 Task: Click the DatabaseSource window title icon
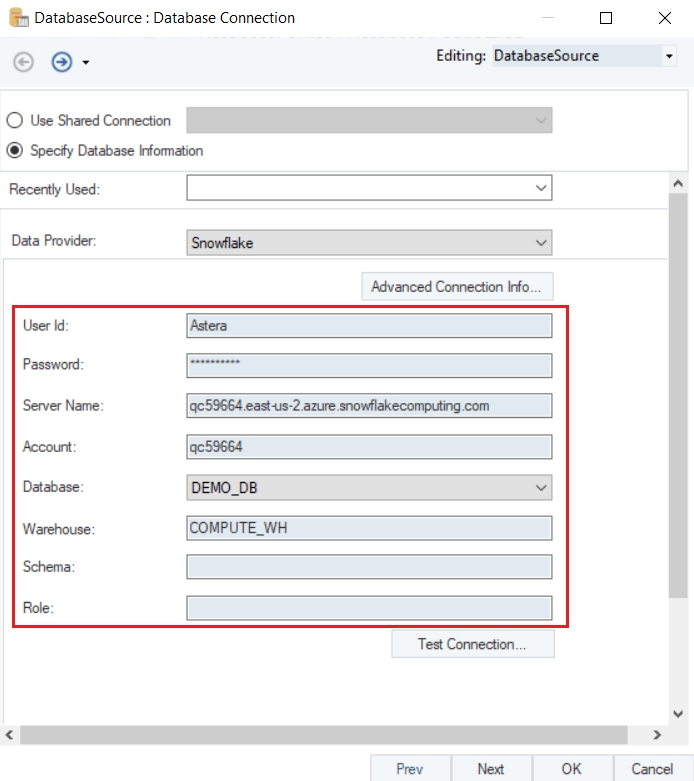pos(19,17)
